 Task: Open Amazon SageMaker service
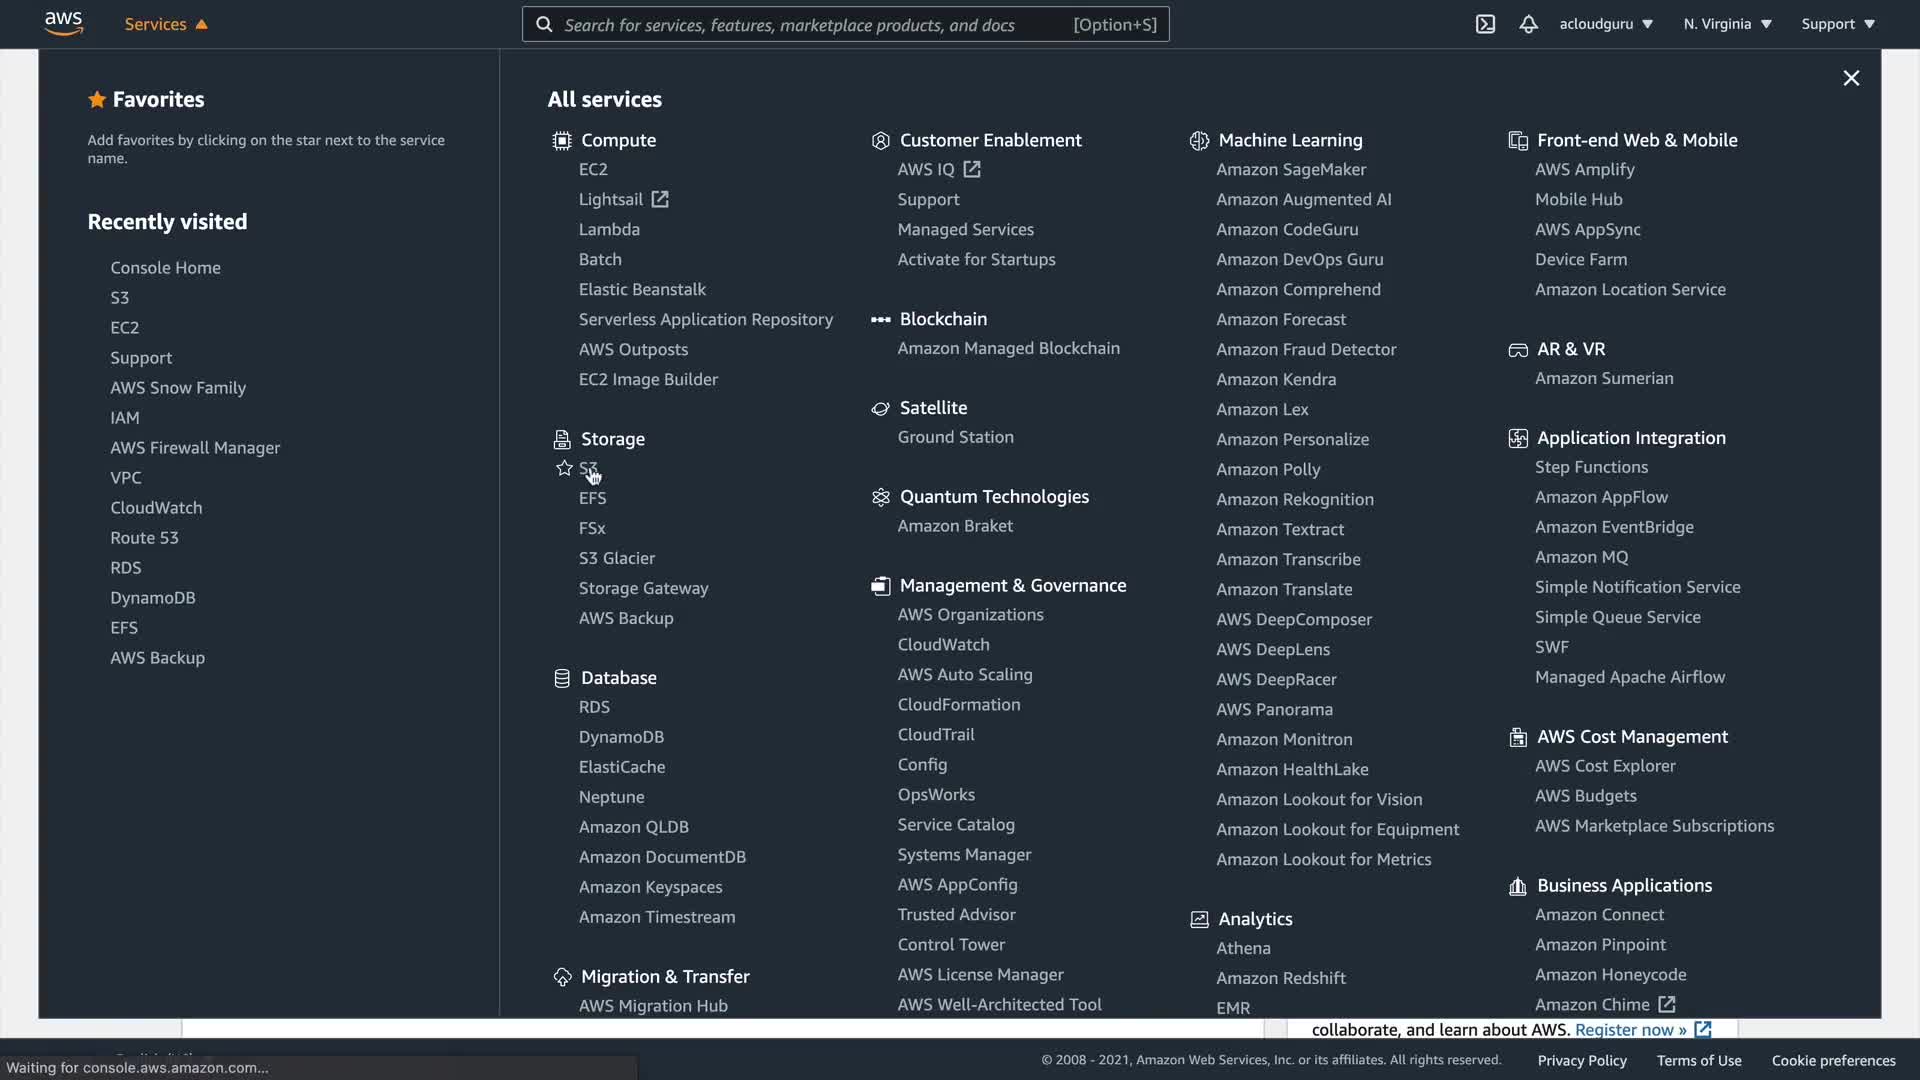point(1290,170)
